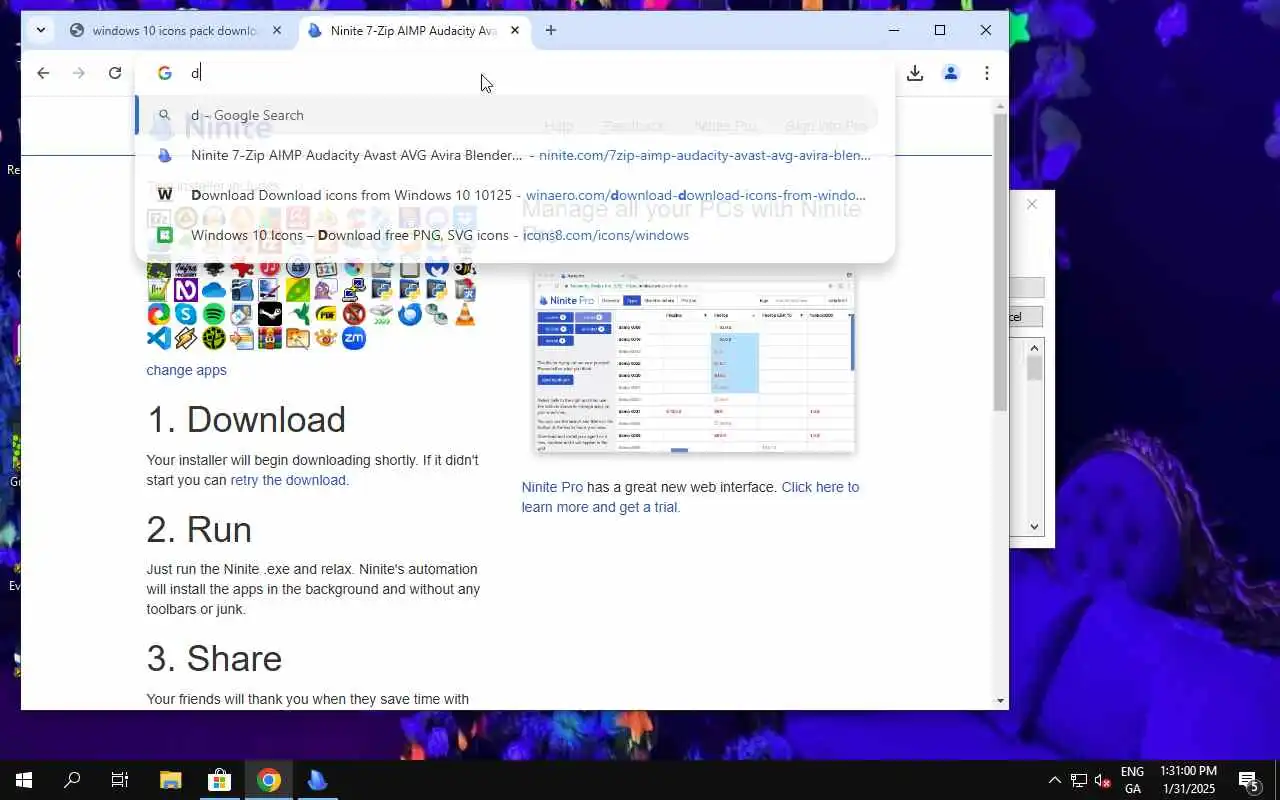The image size is (1280, 800).
Task: Click the Steam app icon
Action: [270, 314]
